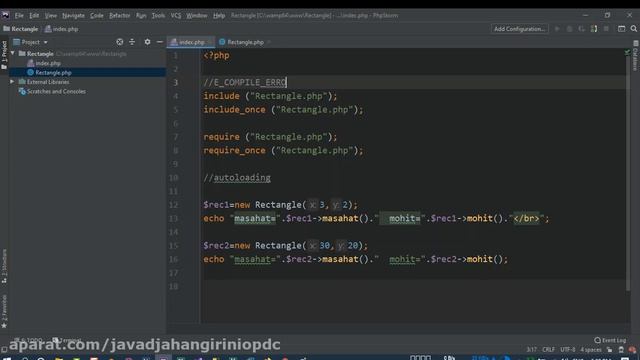Click the red notification icon in the status bar
This screenshot has height=360, width=640.
[632, 350]
